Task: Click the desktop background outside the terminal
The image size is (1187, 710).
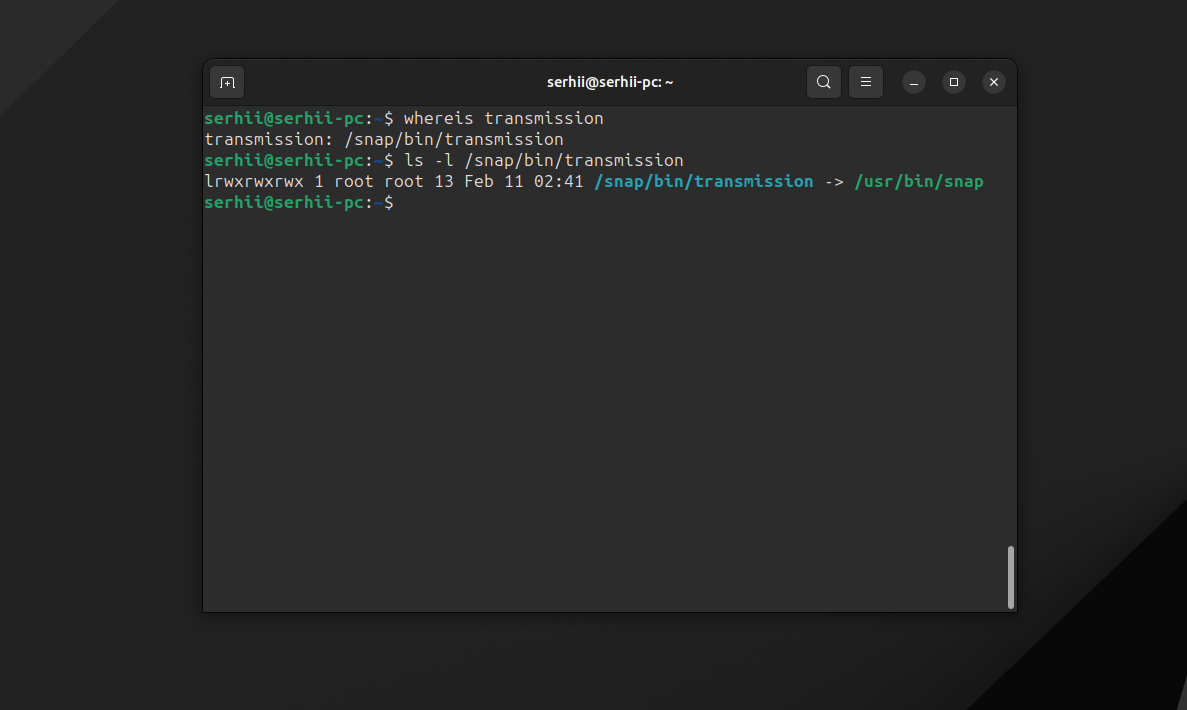Action: (100, 400)
